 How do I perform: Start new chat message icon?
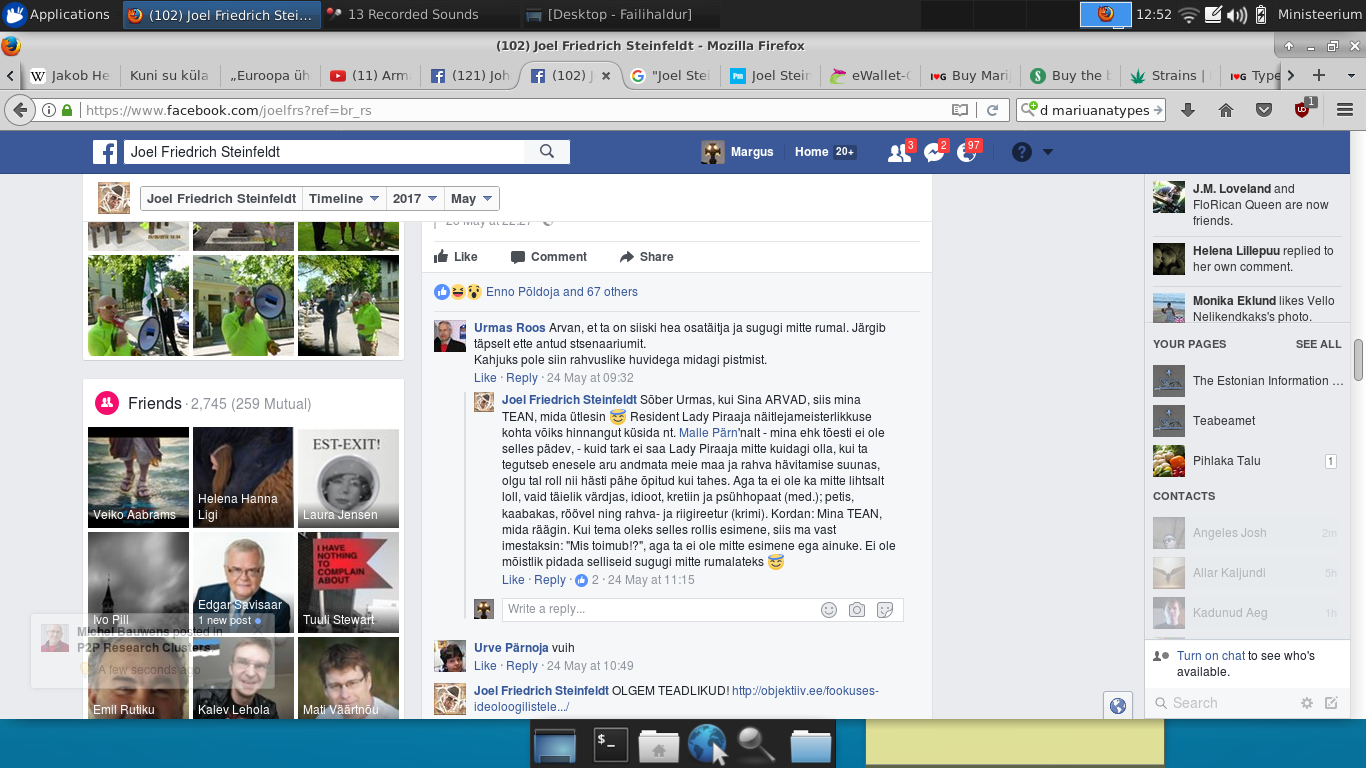pos(1331,703)
